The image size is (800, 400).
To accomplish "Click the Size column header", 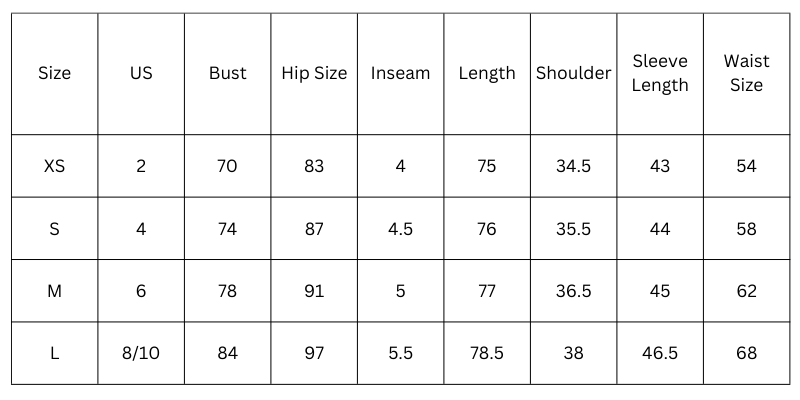I will point(54,73).
